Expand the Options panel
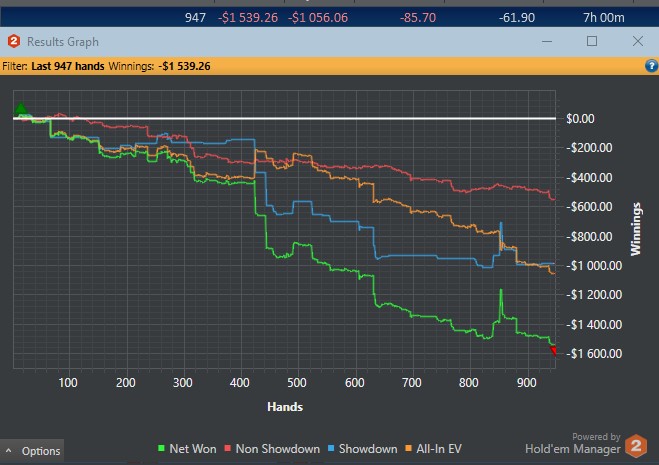659x465 pixels. 32,451
